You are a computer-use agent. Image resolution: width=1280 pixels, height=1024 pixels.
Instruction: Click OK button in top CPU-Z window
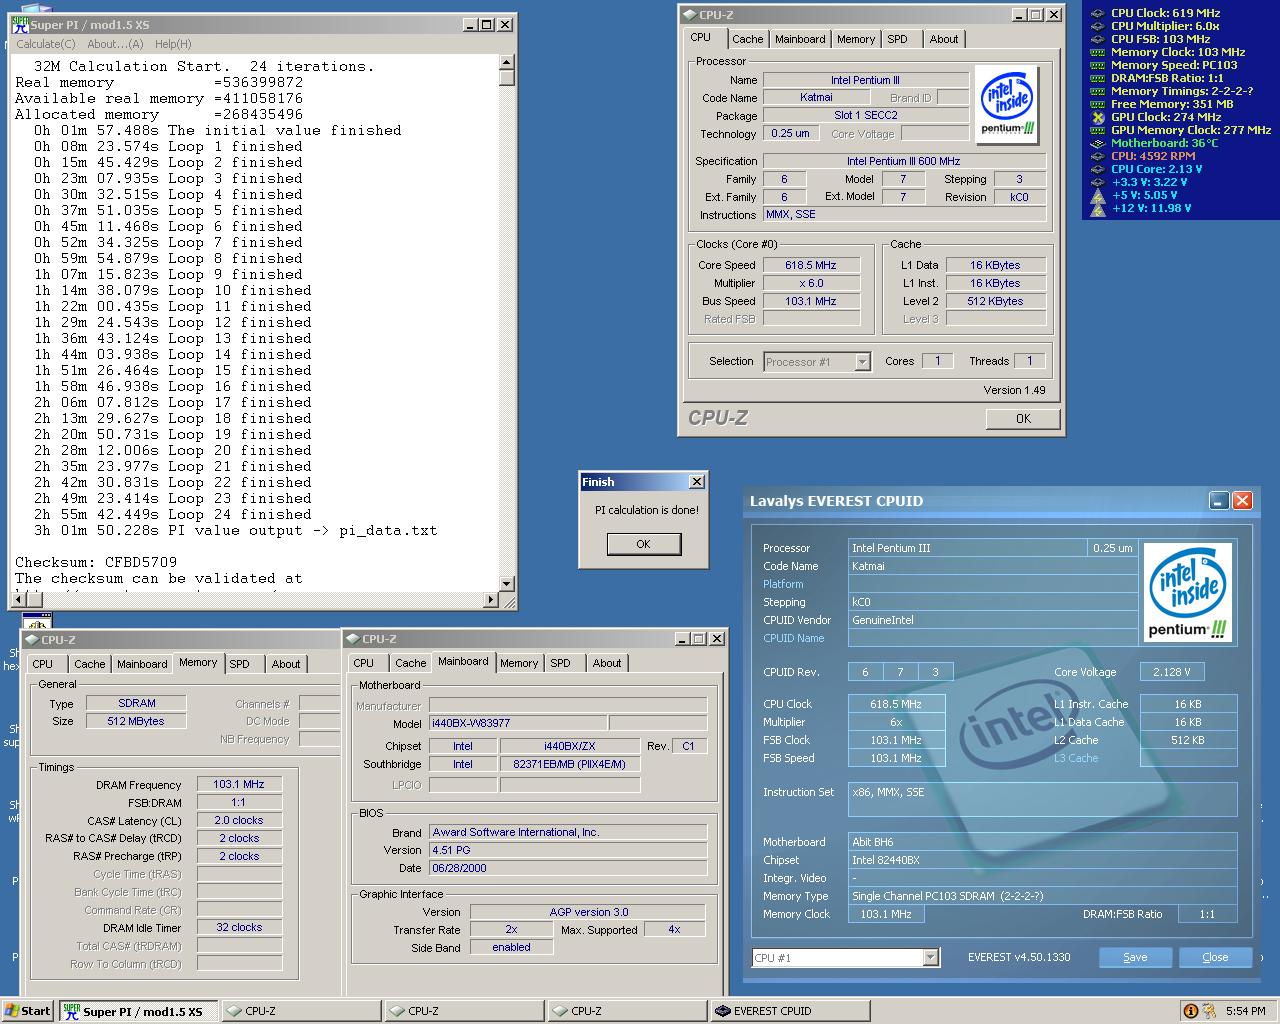coord(1023,418)
